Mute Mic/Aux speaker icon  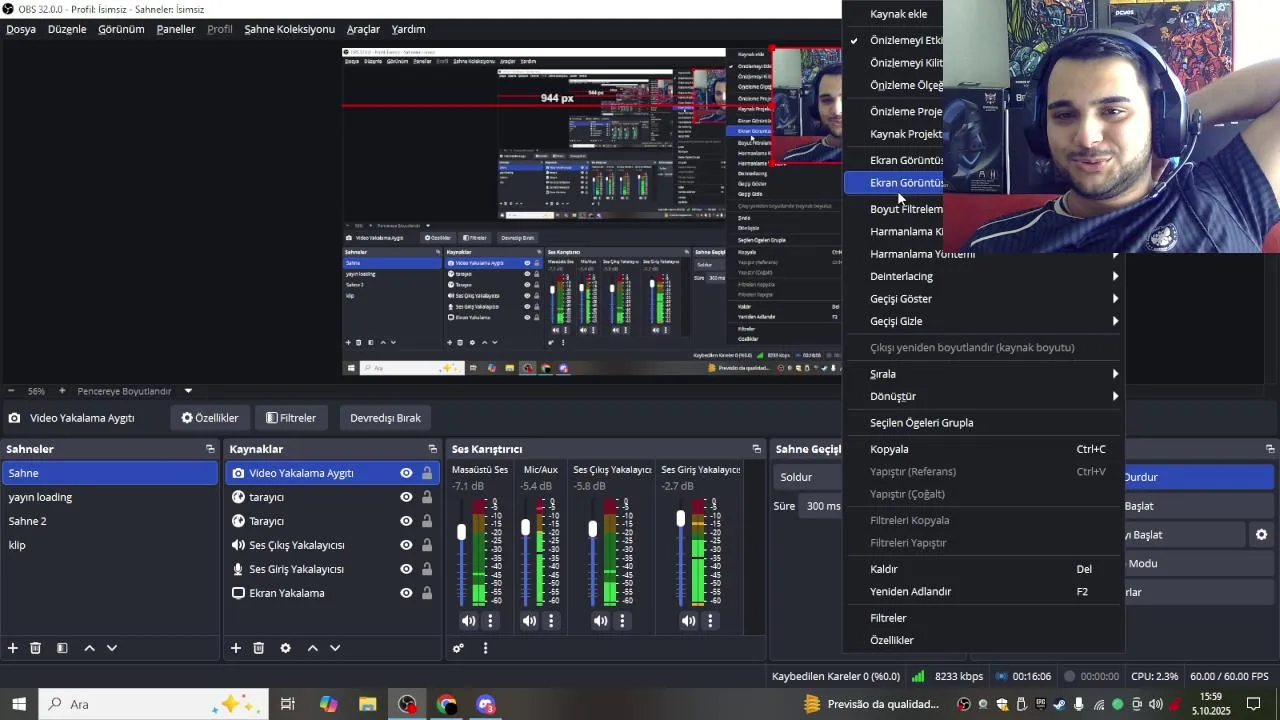coord(529,621)
